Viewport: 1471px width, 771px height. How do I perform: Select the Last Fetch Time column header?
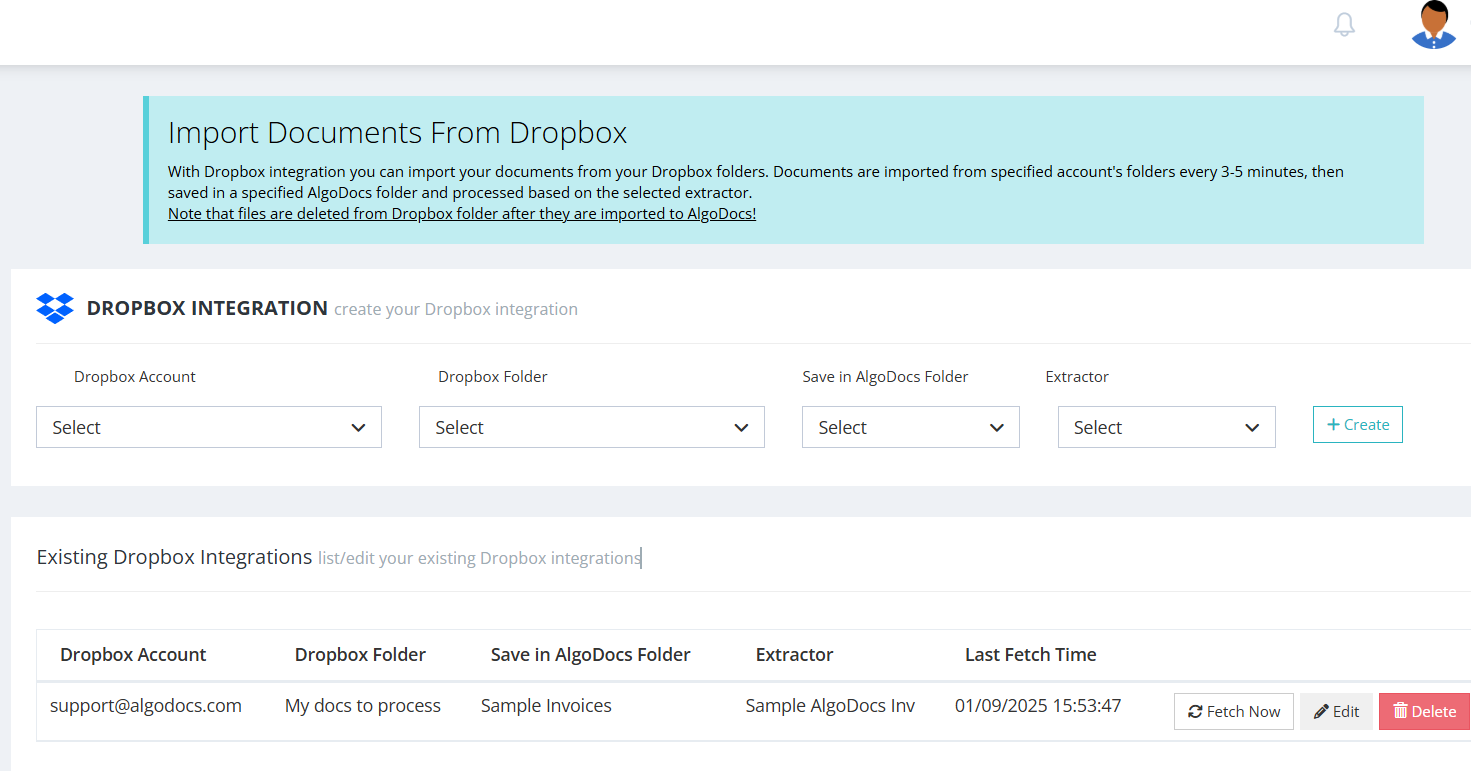pyautogui.click(x=1030, y=654)
